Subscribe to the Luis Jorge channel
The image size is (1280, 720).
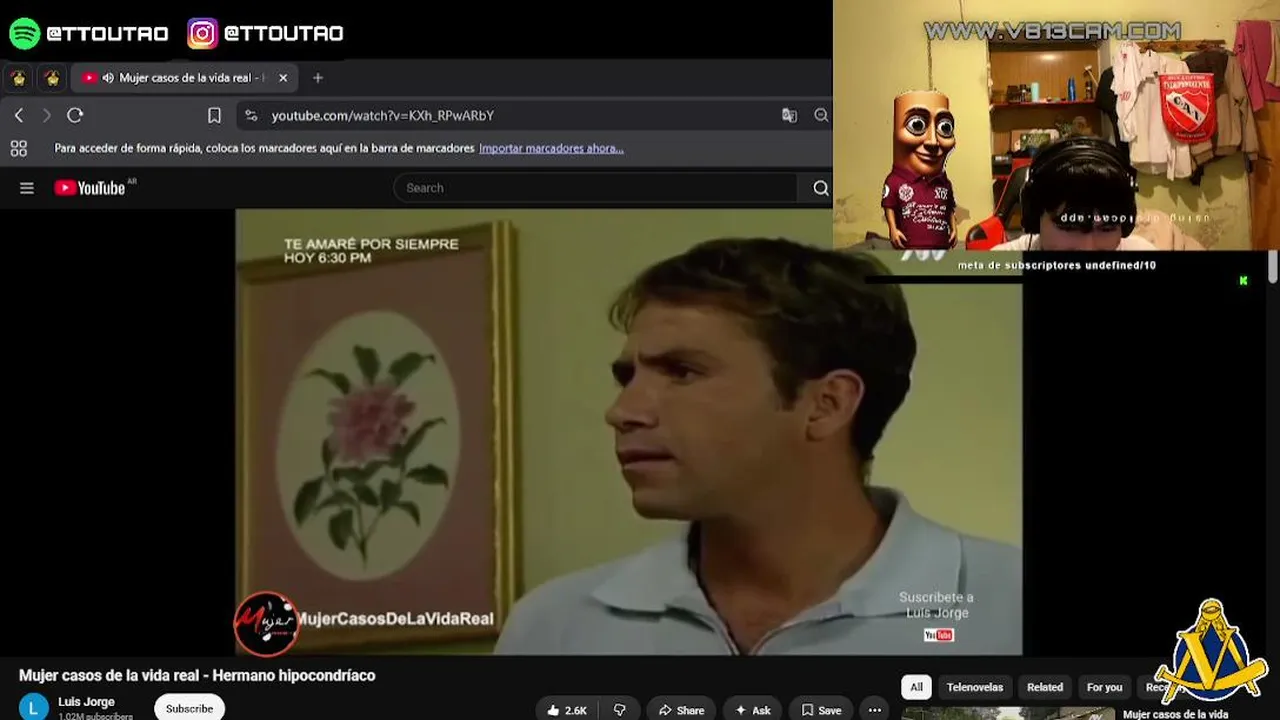[x=189, y=708]
